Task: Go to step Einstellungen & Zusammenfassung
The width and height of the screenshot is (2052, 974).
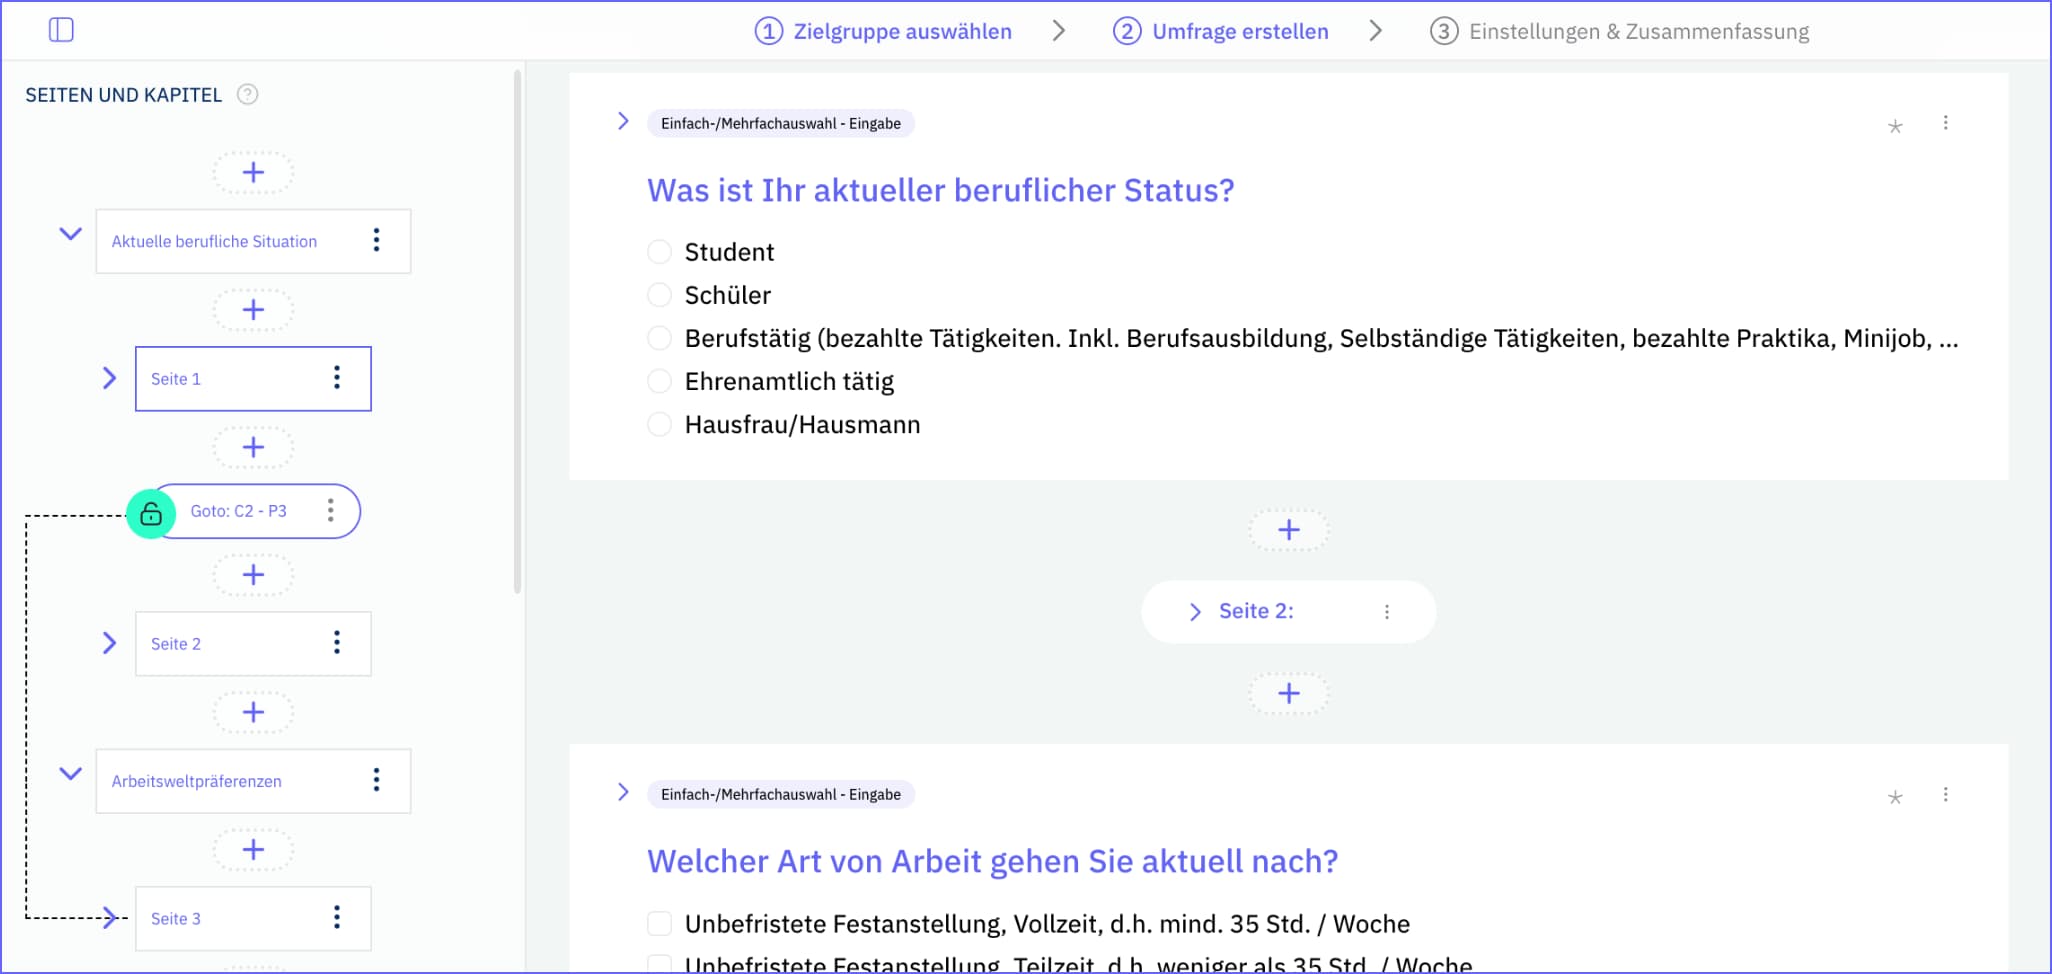Action: [x=1619, y=31]
